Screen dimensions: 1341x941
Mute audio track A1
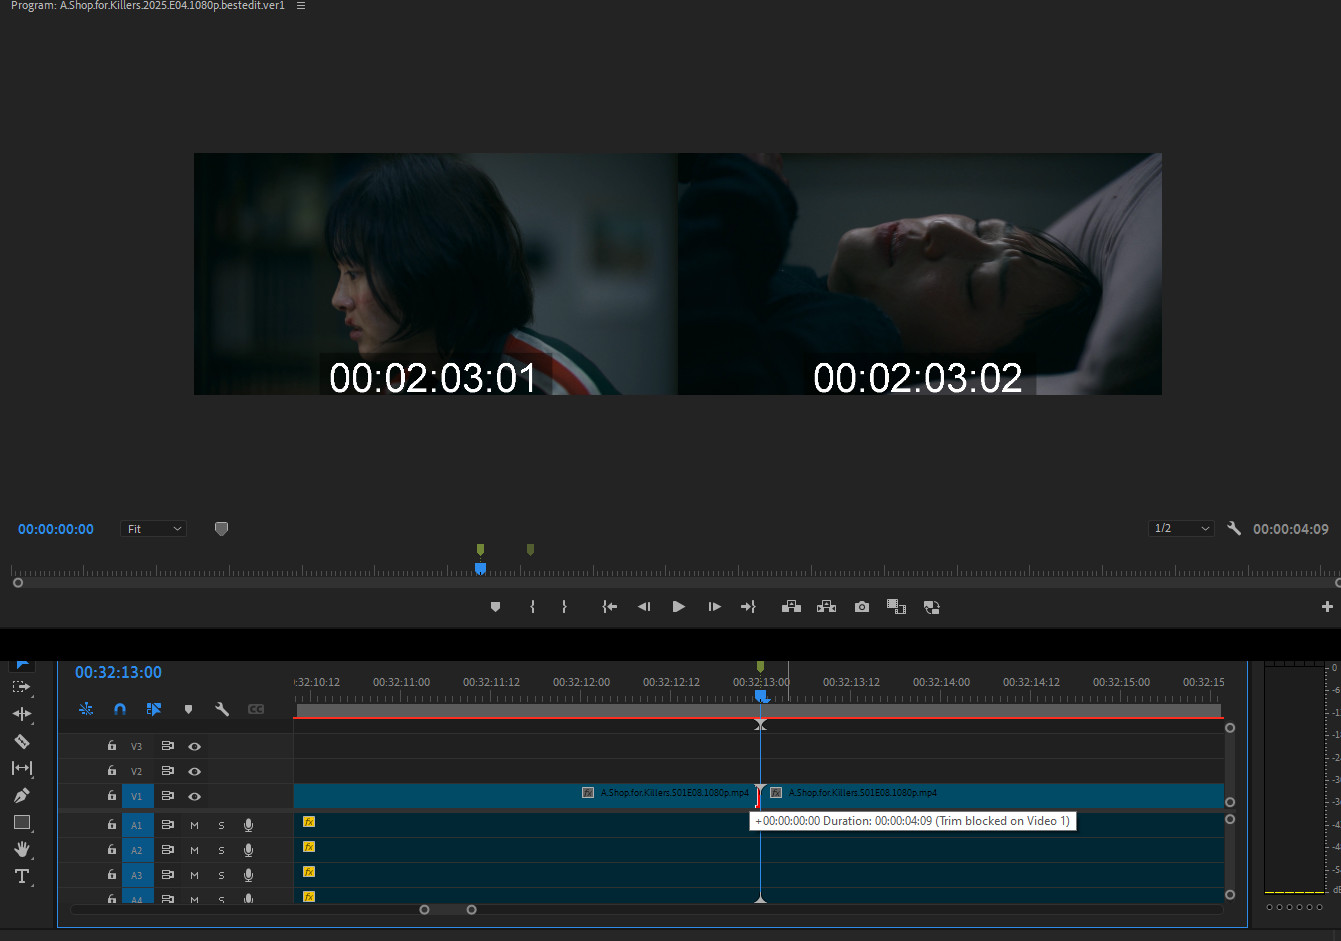[x=194, y=825]
